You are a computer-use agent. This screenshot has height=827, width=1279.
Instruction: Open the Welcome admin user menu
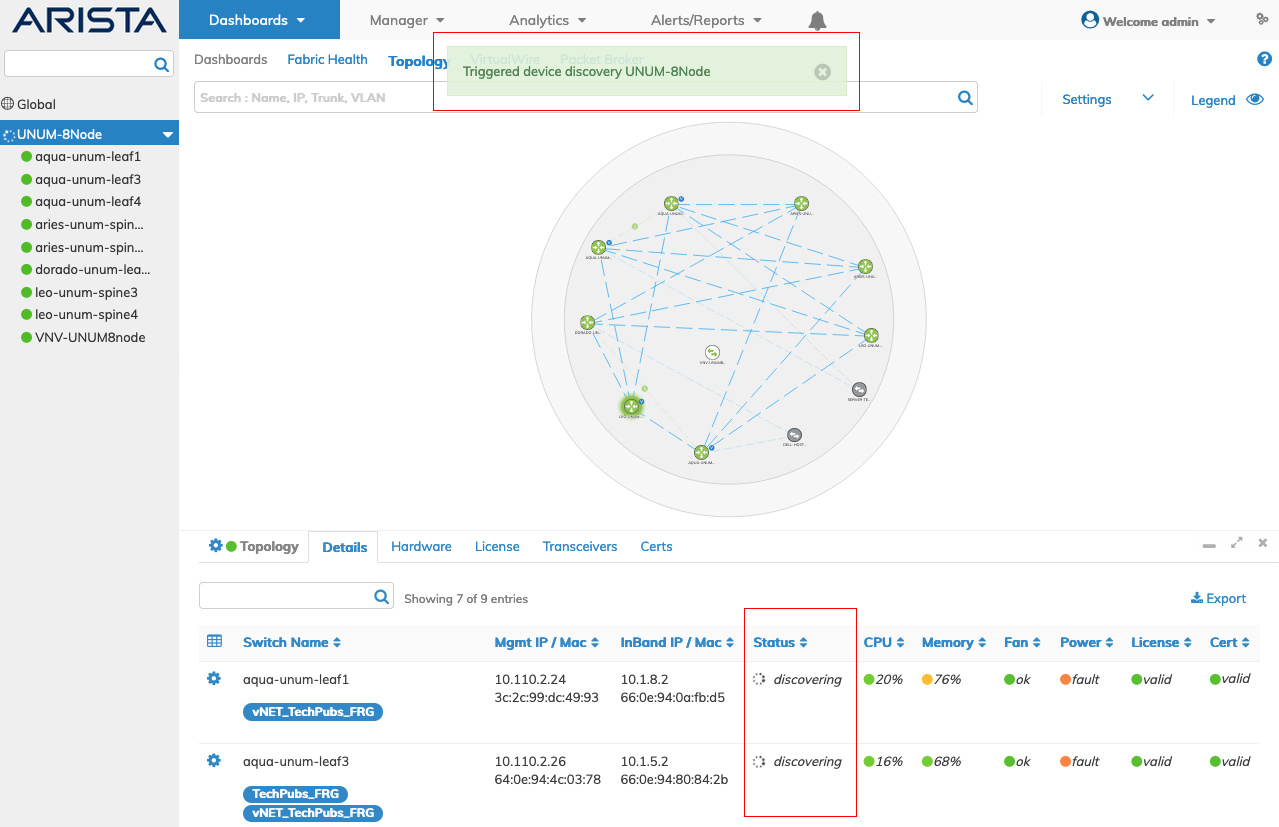coord(1149,21)
